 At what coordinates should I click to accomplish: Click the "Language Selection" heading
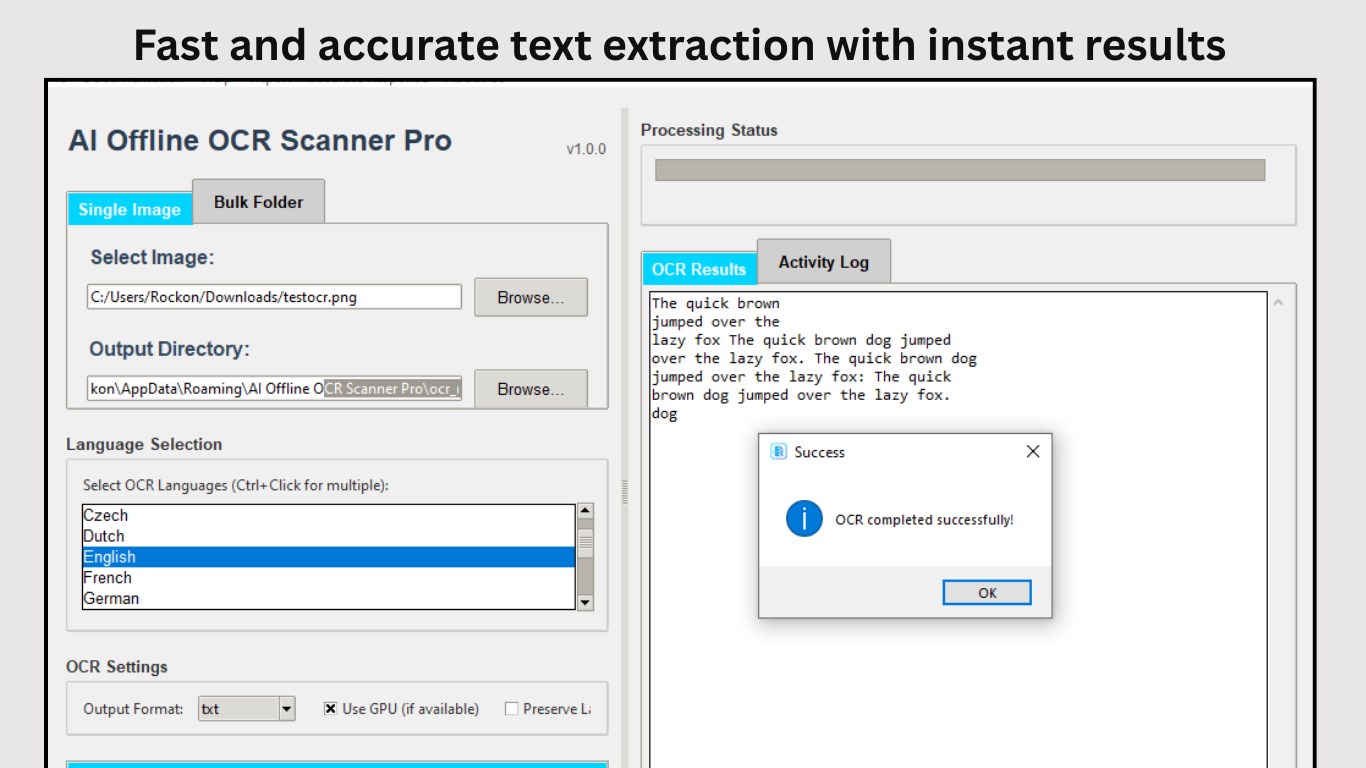click(x=144, y=444)
